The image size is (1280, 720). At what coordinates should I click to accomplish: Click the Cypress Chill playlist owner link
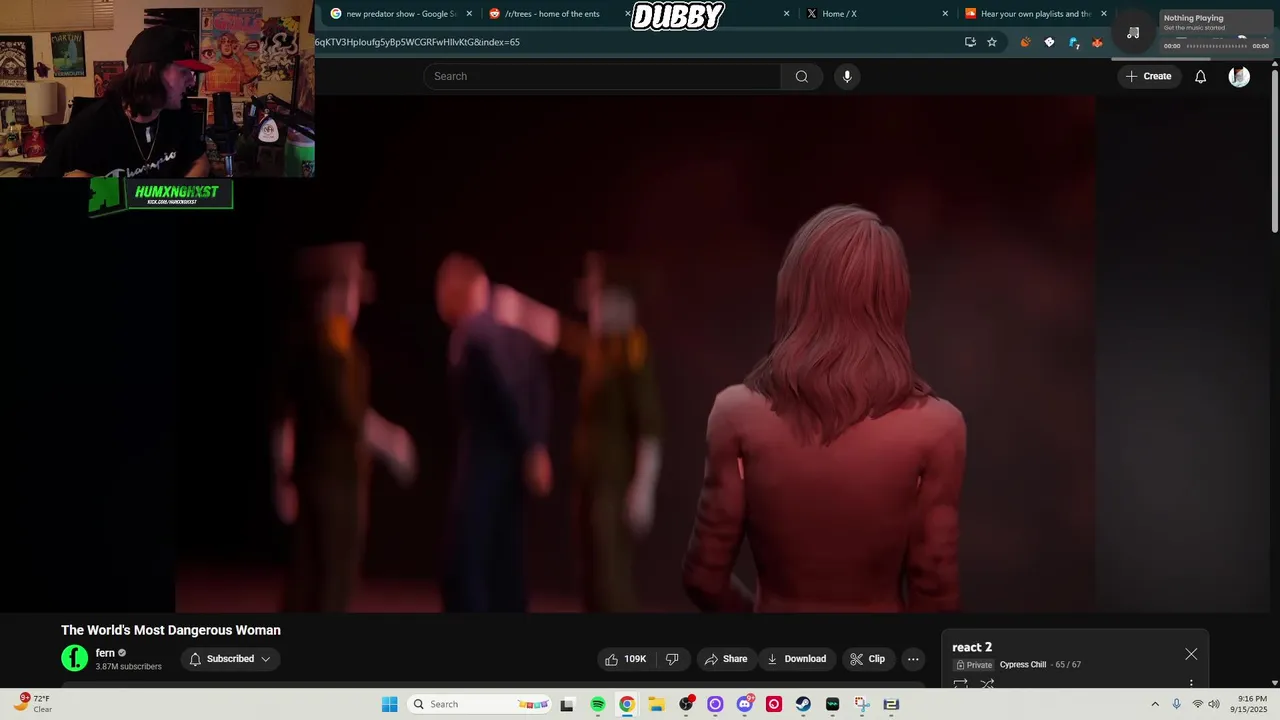[1022, 665]
